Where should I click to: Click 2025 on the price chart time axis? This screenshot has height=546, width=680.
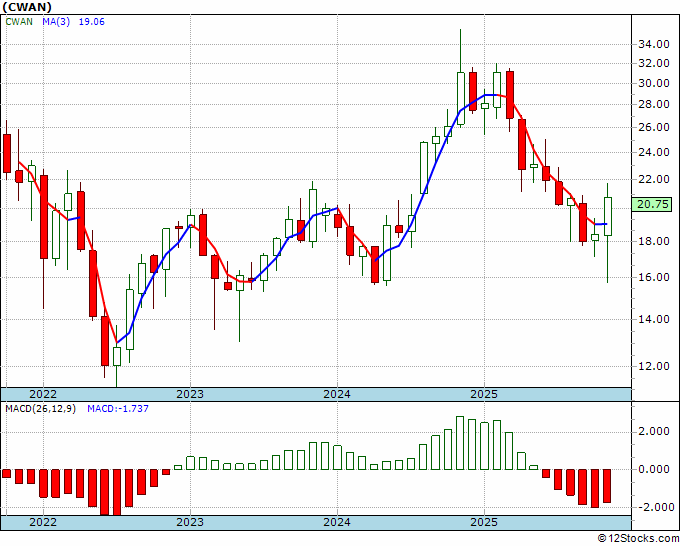(484, 394)
